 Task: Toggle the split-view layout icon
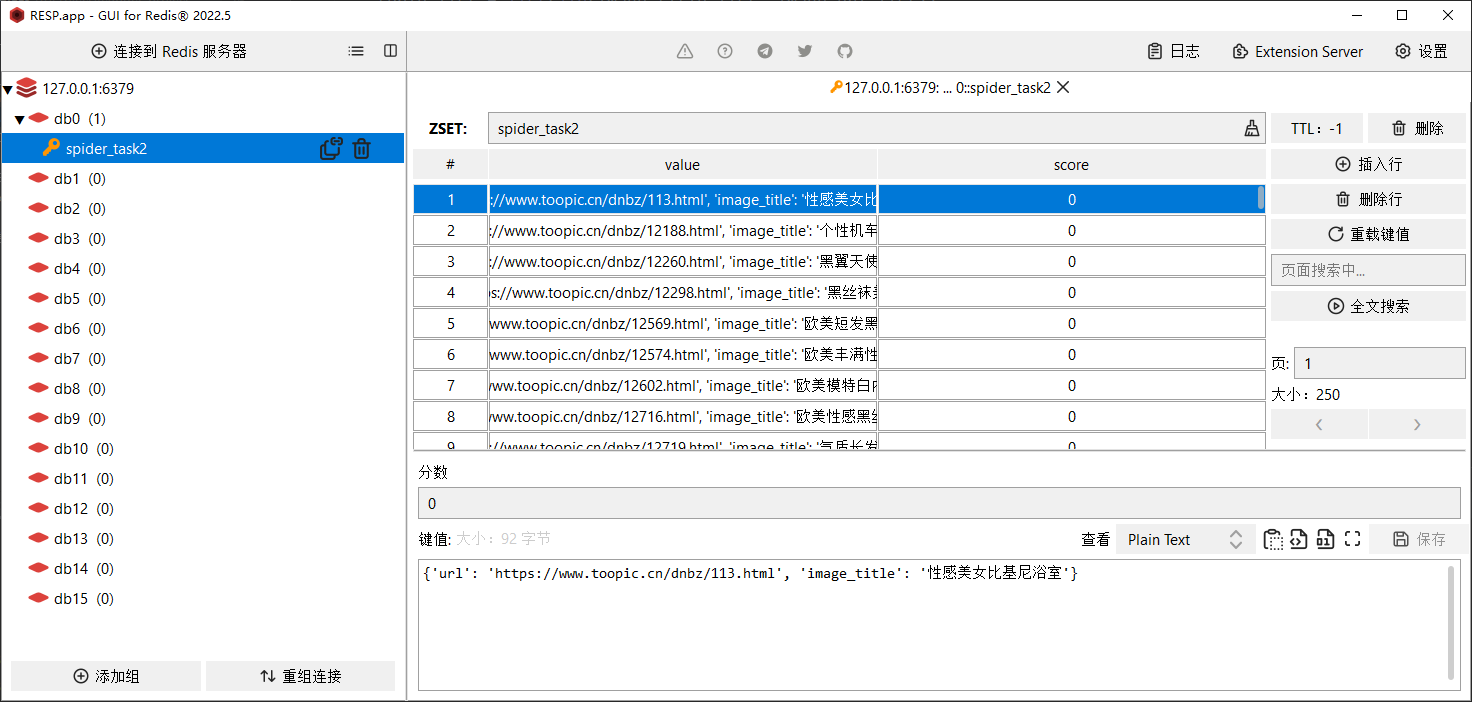point(389,51)
